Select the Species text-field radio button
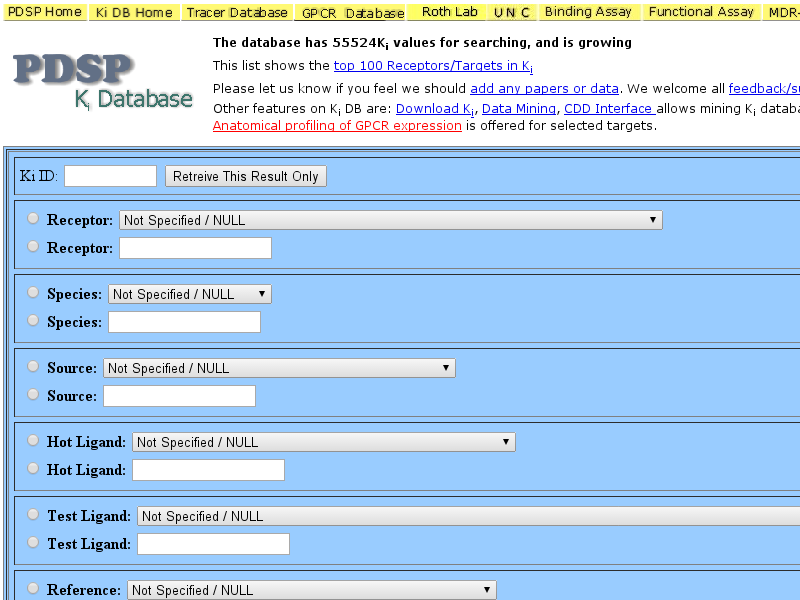This screenshot has width=800, height=600. click(33, 321)
